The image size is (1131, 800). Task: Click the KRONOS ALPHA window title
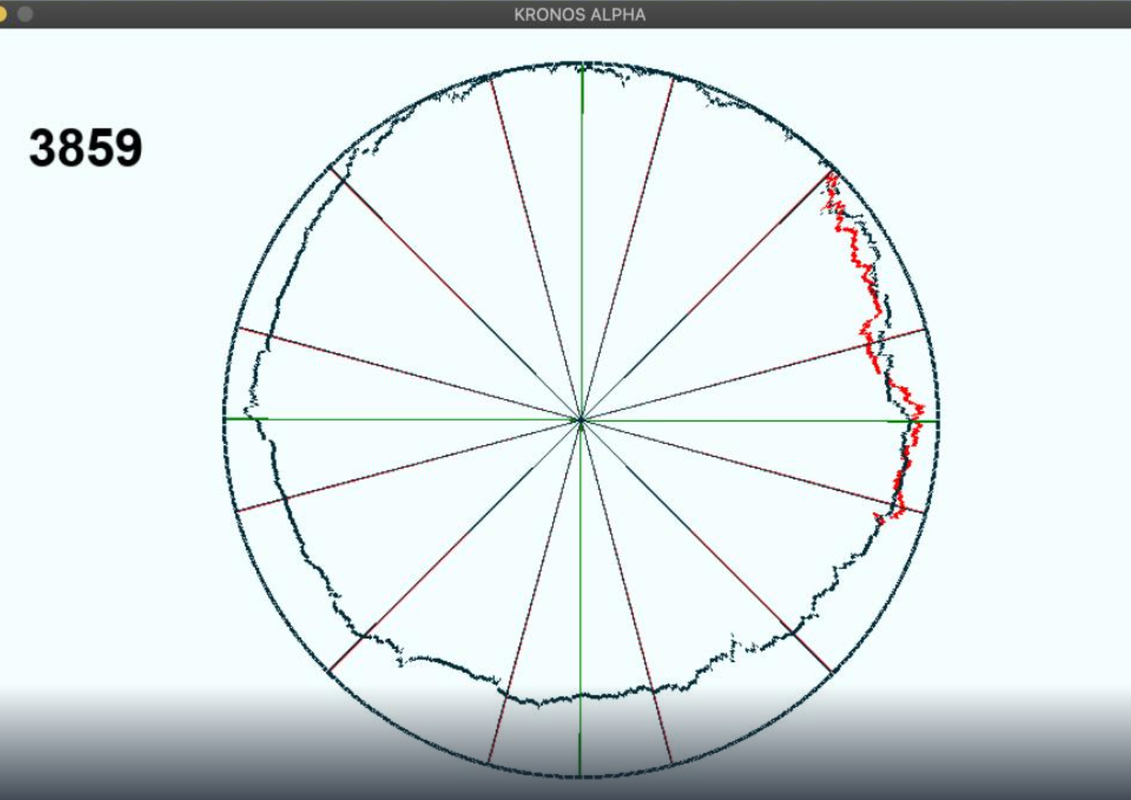(579, 14)
